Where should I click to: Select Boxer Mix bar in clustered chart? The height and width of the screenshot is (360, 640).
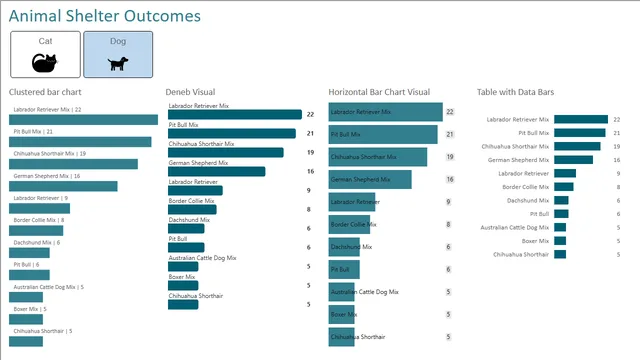click(x=26, y=319)
